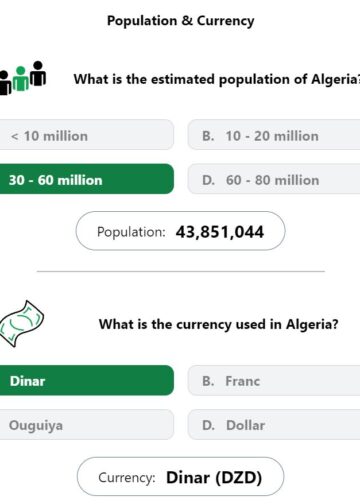This screenshot has height=504, width=360.
Task: Click the 'Population:' label text
Action: [131, 232]
